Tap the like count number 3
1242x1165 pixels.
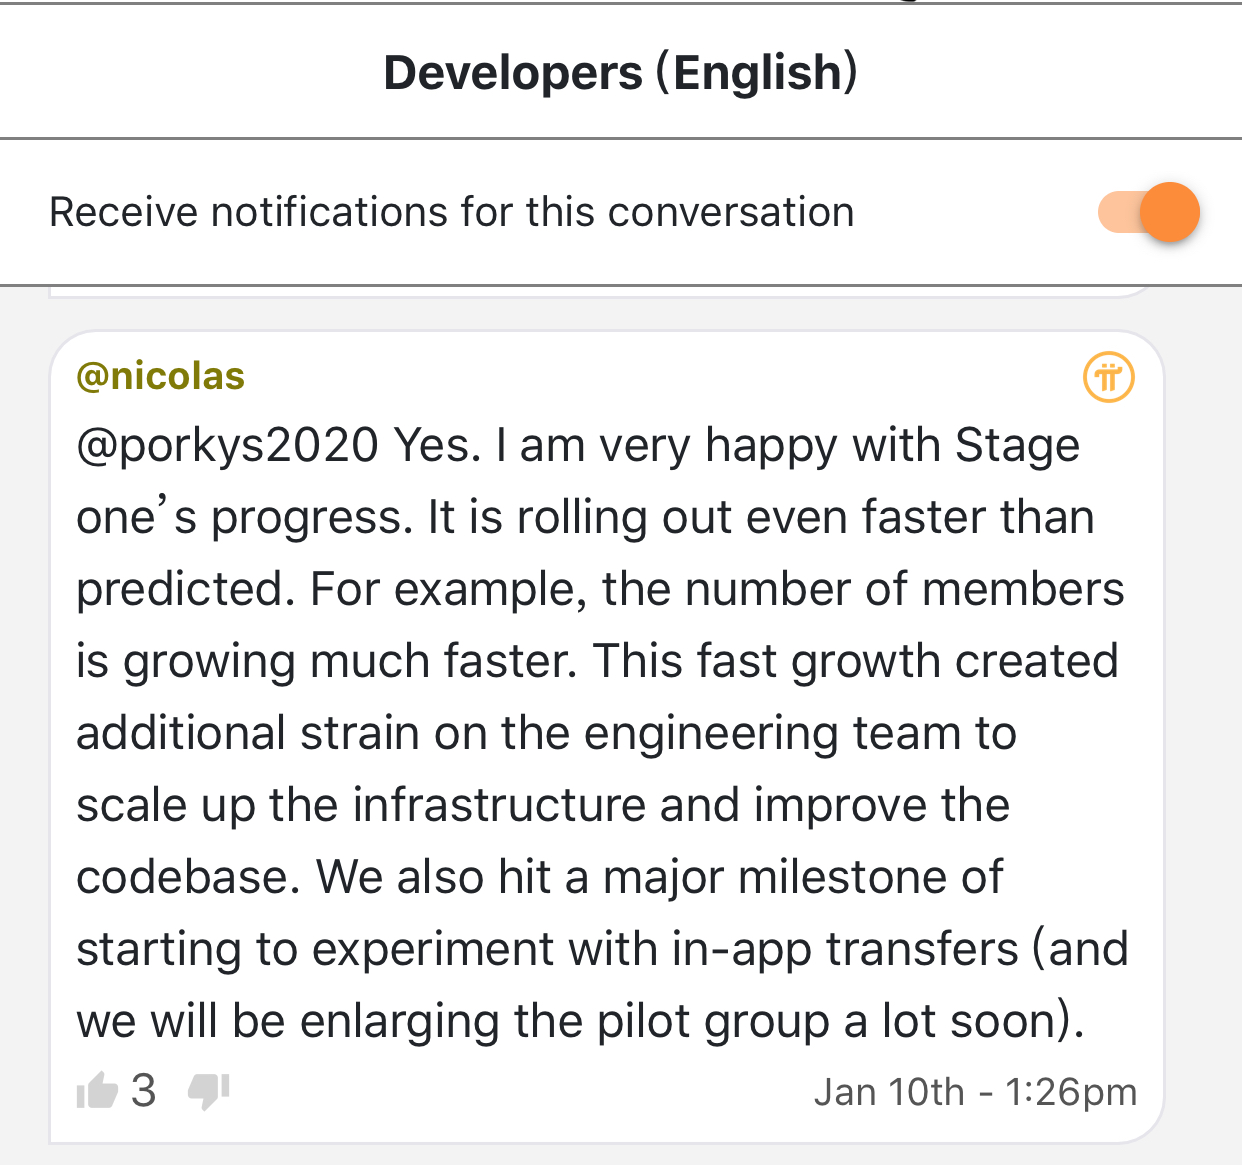click(x=143, y=1090)
